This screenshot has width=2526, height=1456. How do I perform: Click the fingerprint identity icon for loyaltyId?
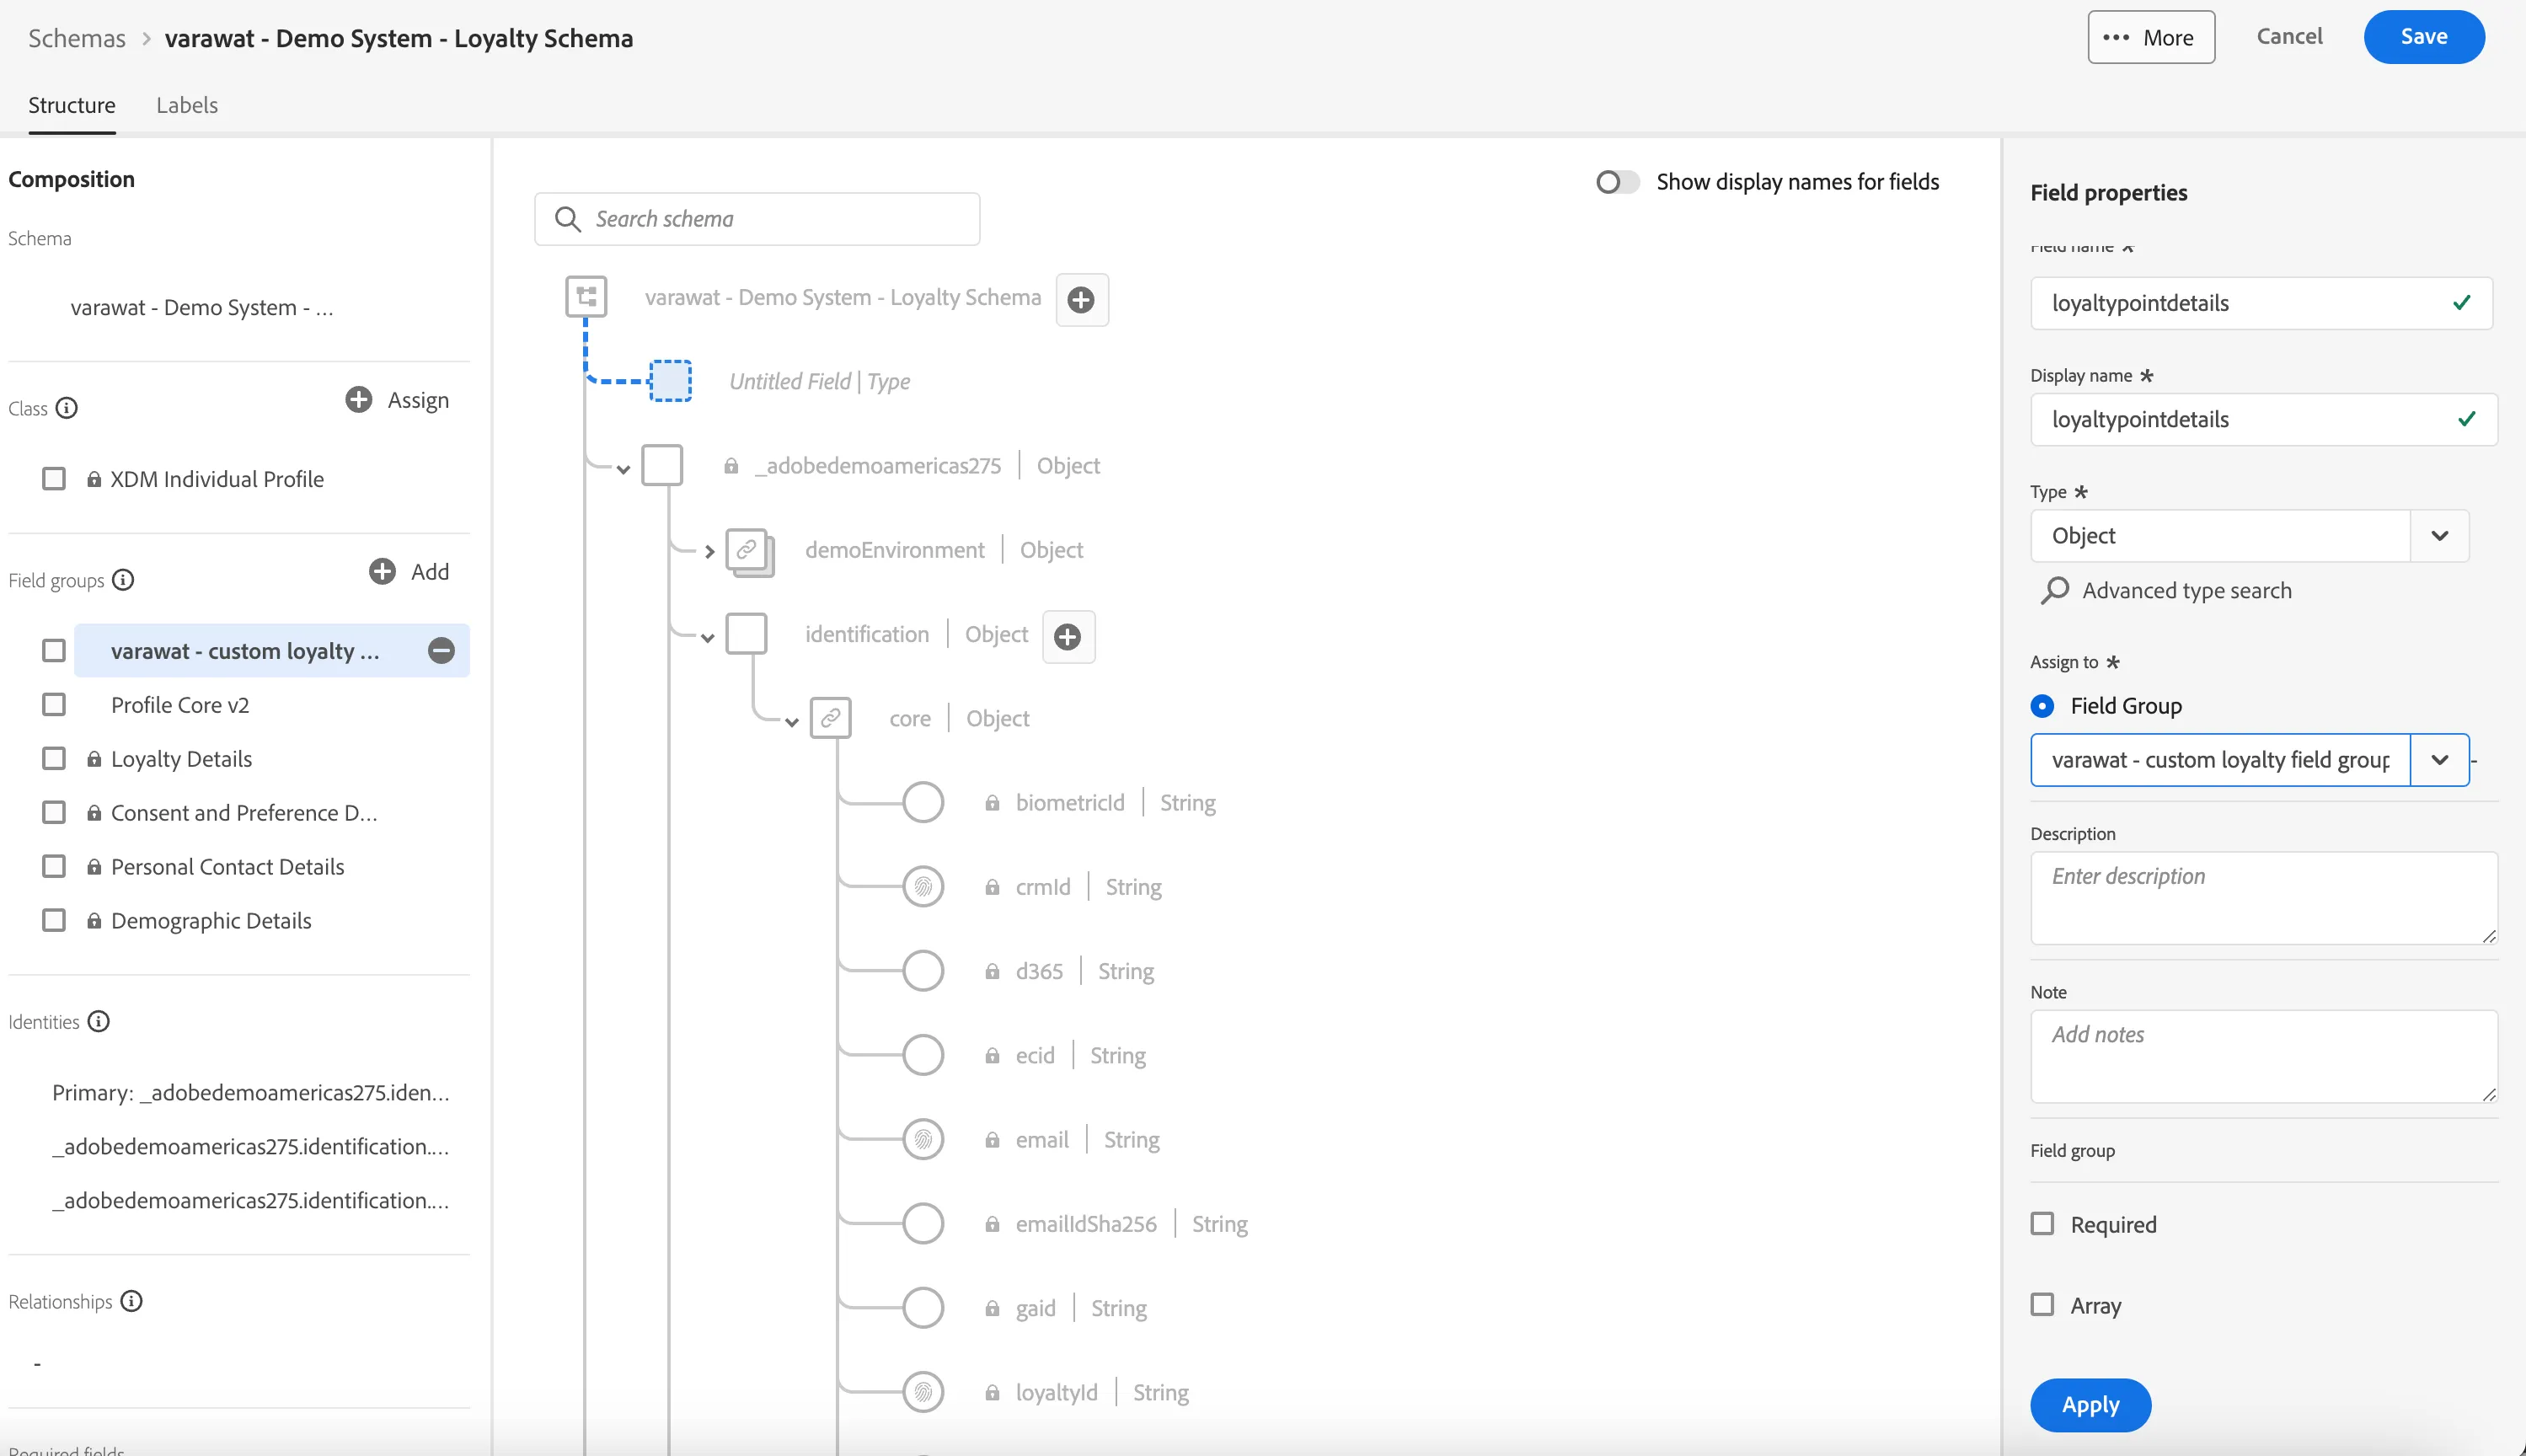tap(923, 1392)
